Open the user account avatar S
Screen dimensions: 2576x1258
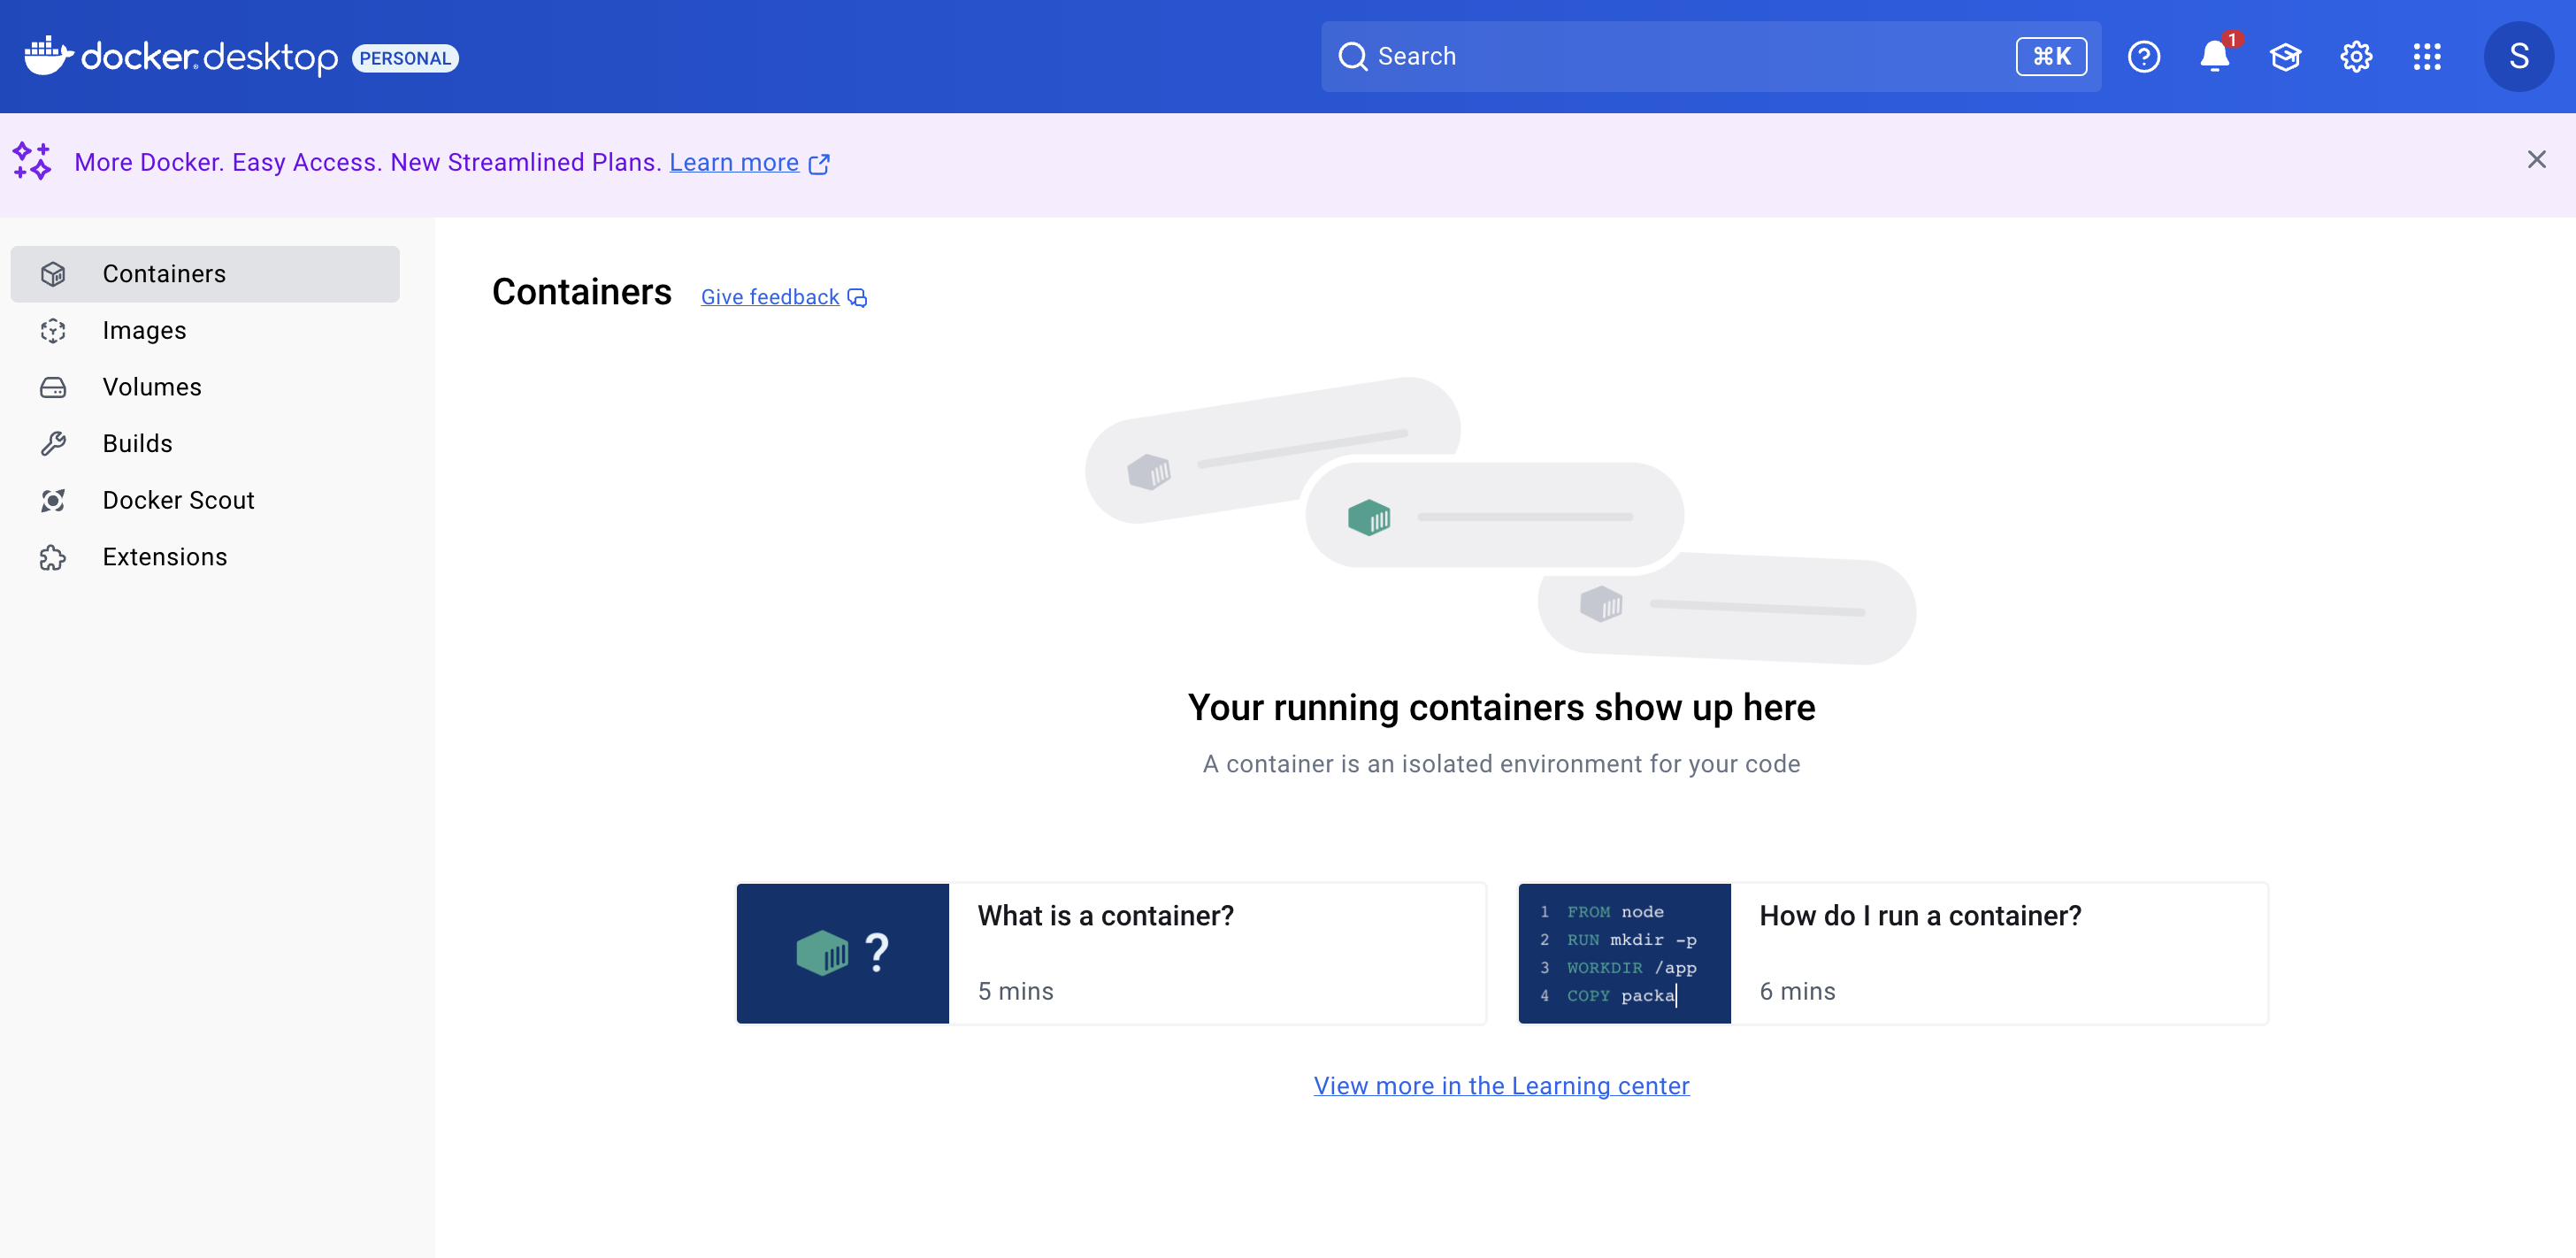pos(2518,57)
